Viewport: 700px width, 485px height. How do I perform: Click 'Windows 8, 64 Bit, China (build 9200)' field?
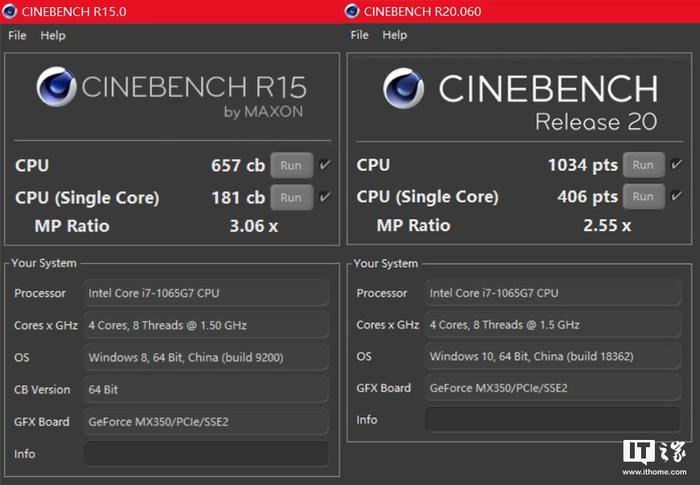(206, 357)
